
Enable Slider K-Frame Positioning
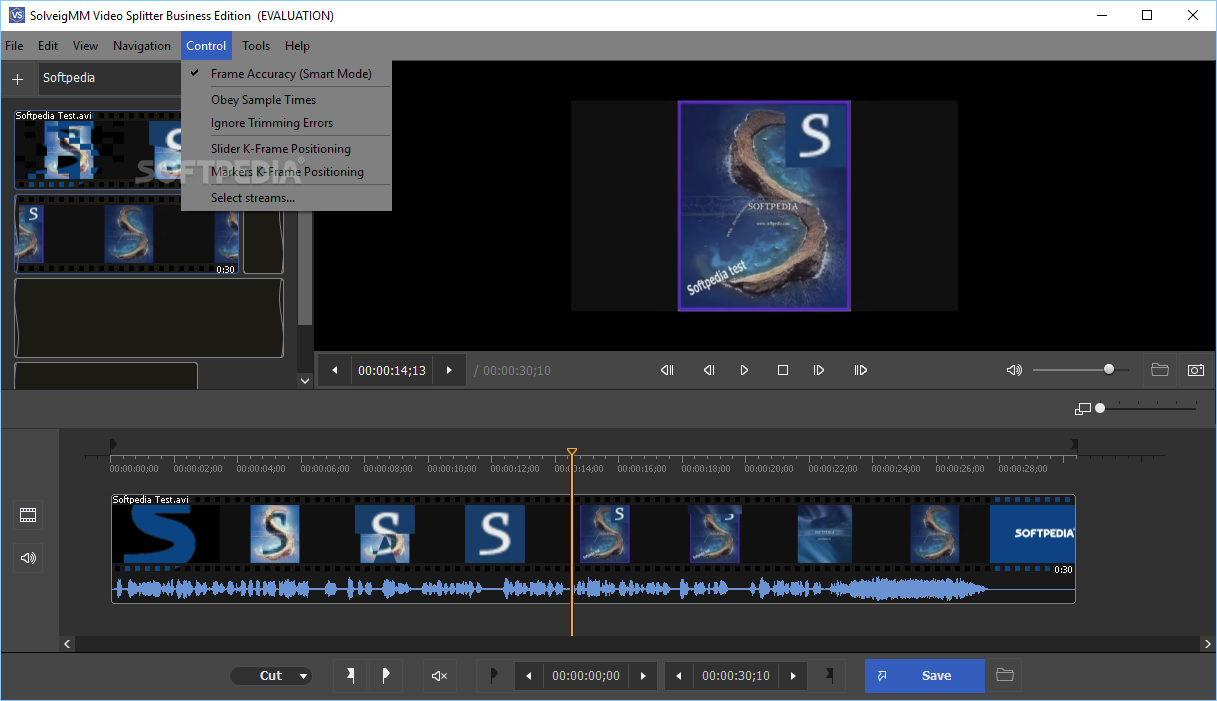tap(286, 149)
